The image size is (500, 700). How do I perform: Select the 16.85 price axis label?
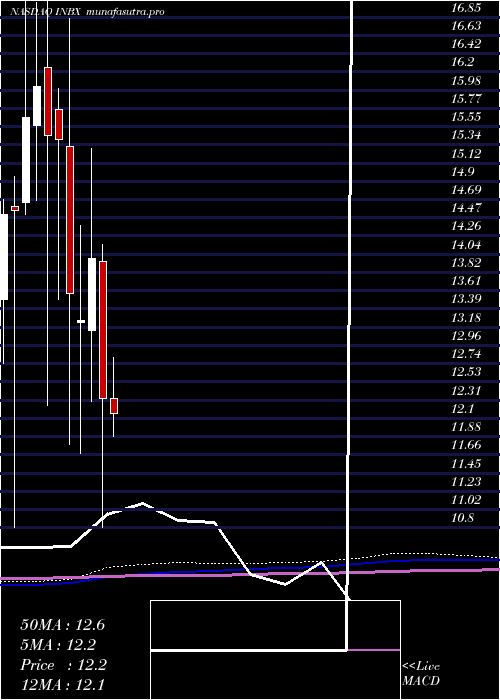coord(466,8)
